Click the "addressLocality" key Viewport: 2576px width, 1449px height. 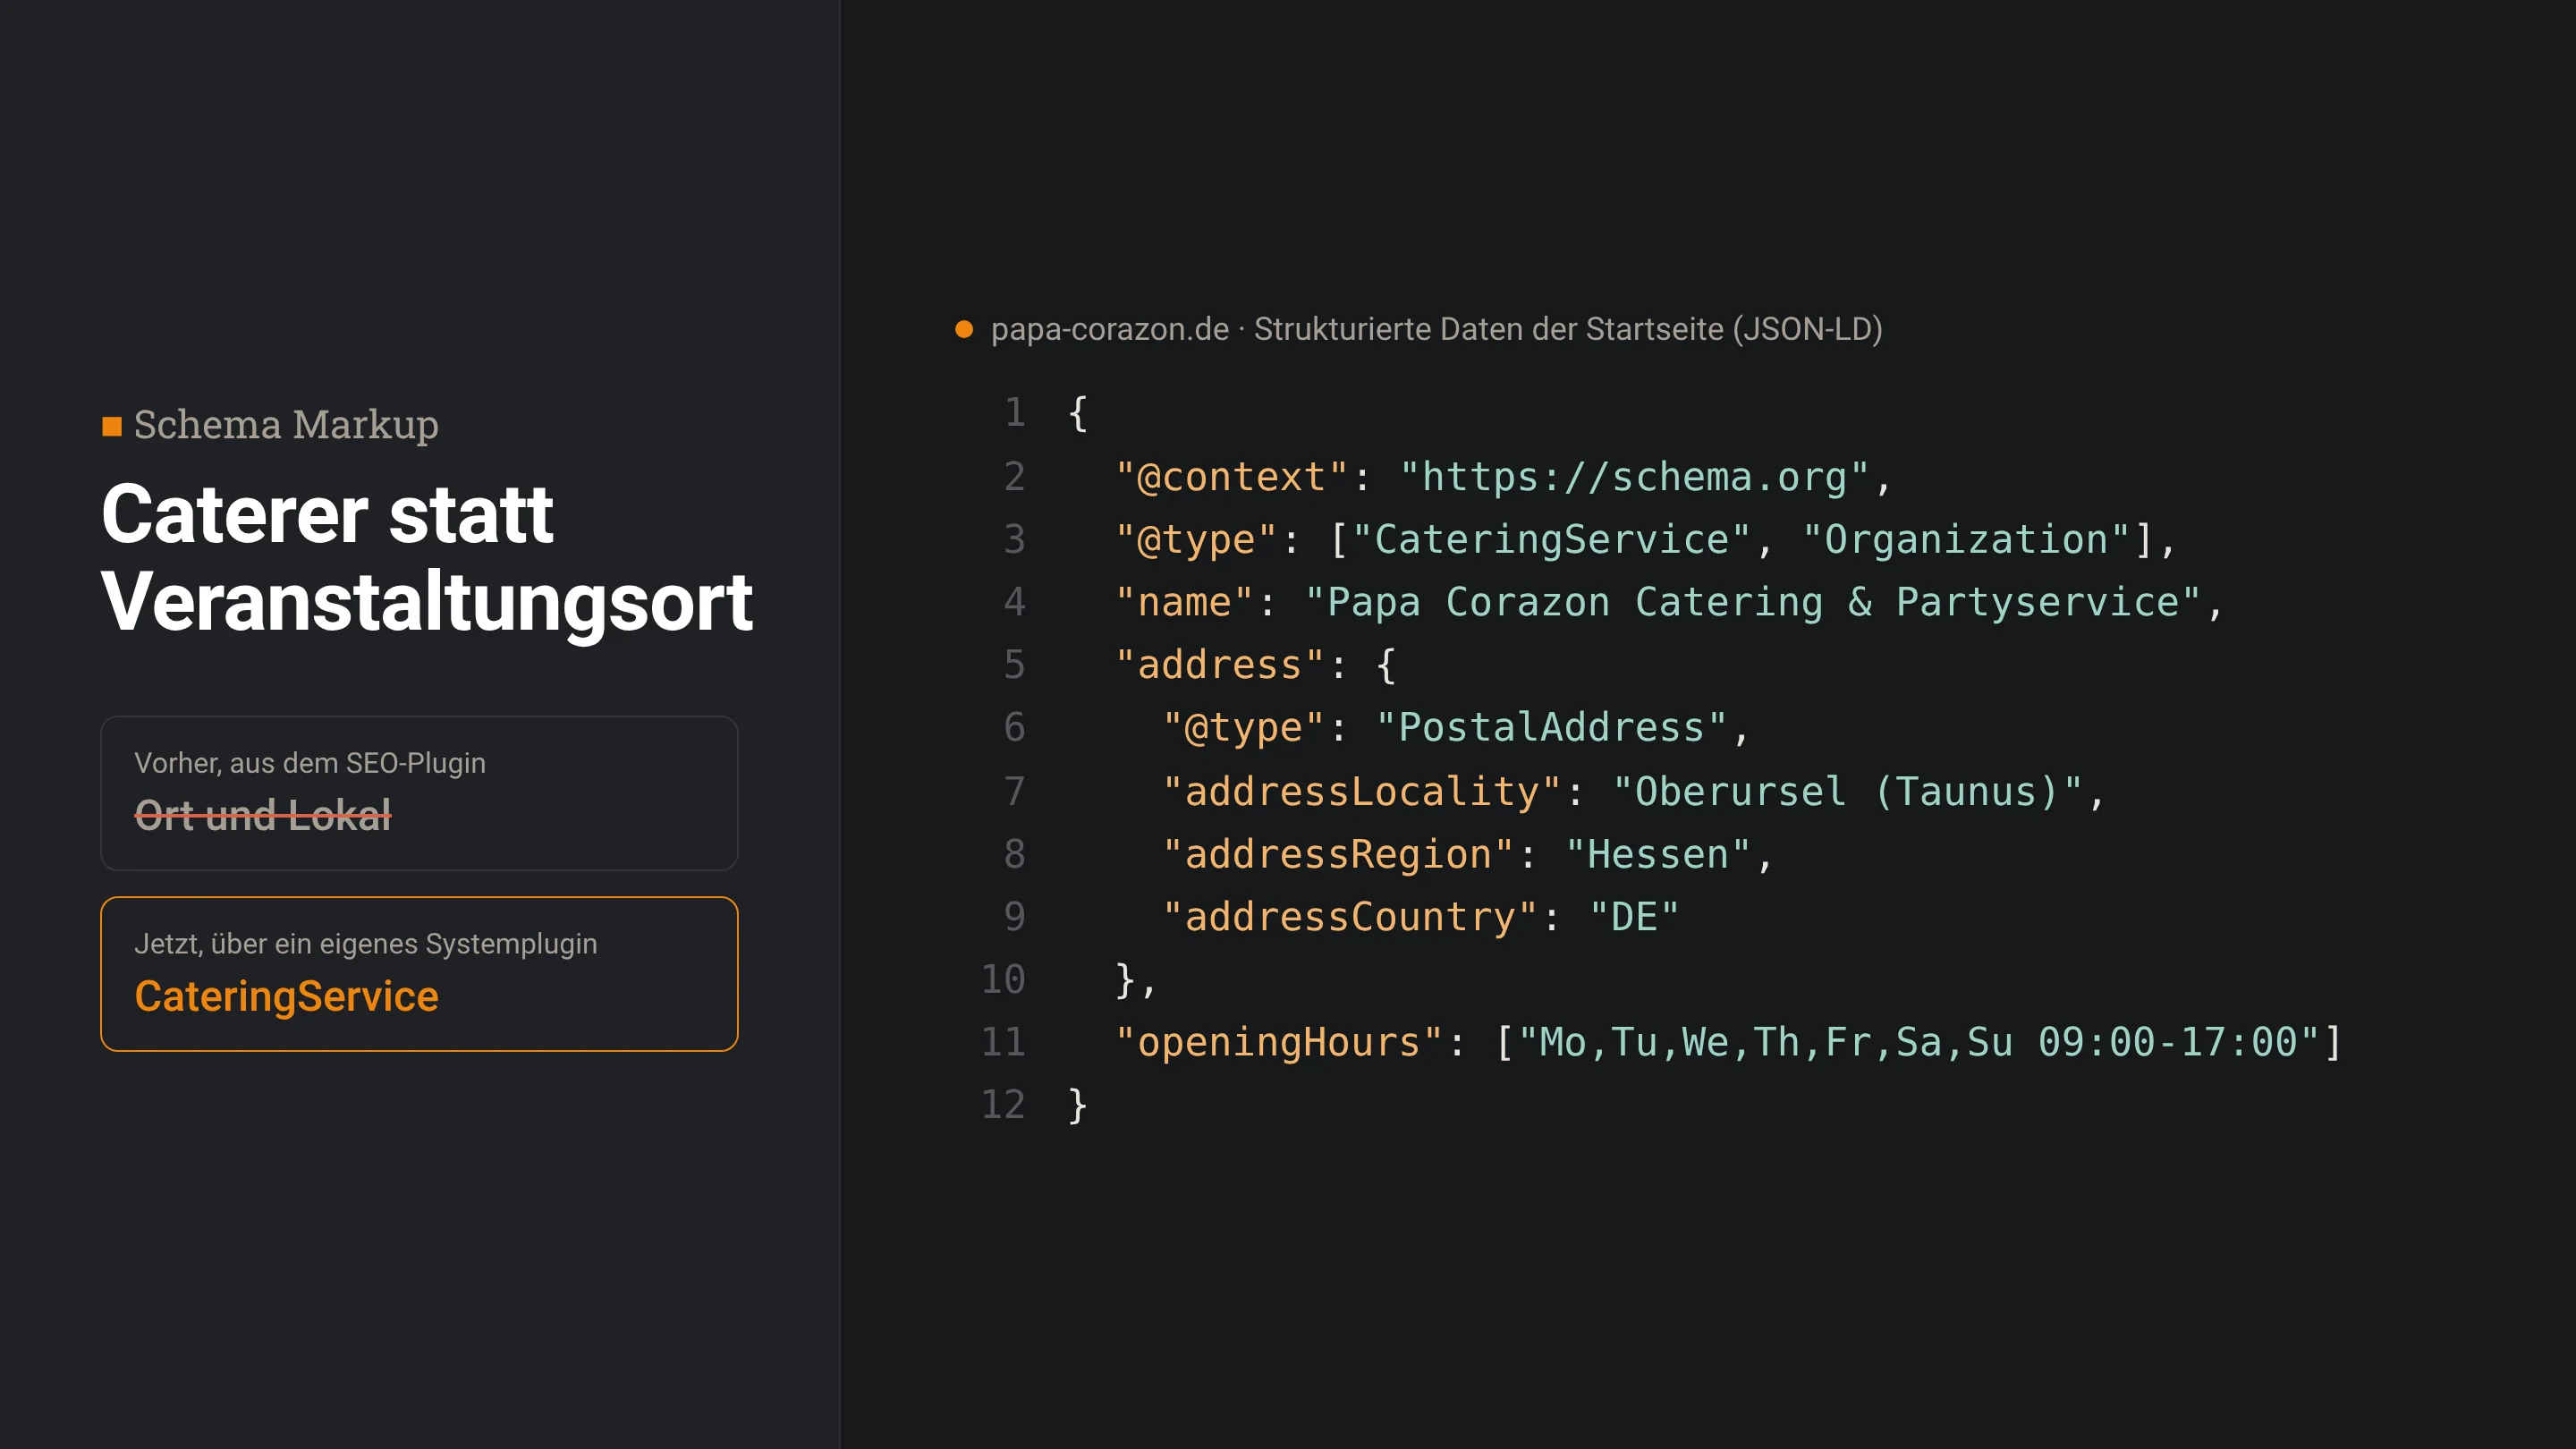tap(1362, 792)
